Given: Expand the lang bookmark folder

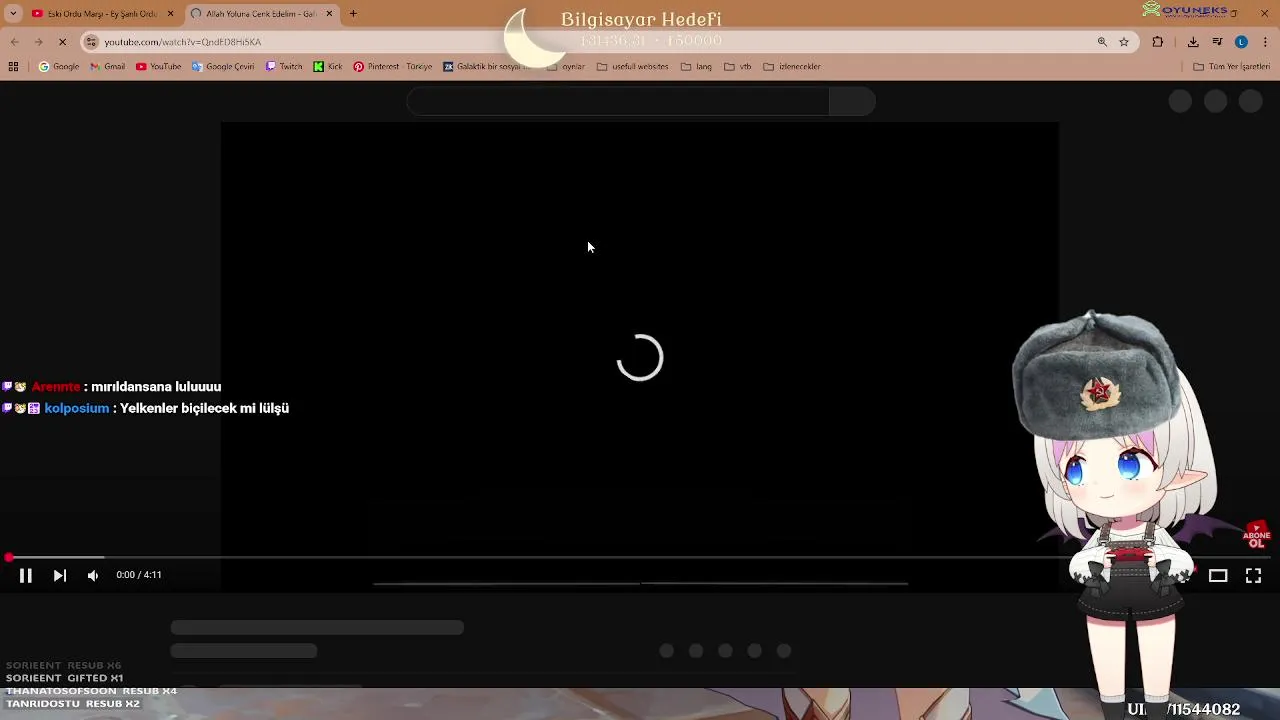Looking at the screenshot, I should coord(697,67).
